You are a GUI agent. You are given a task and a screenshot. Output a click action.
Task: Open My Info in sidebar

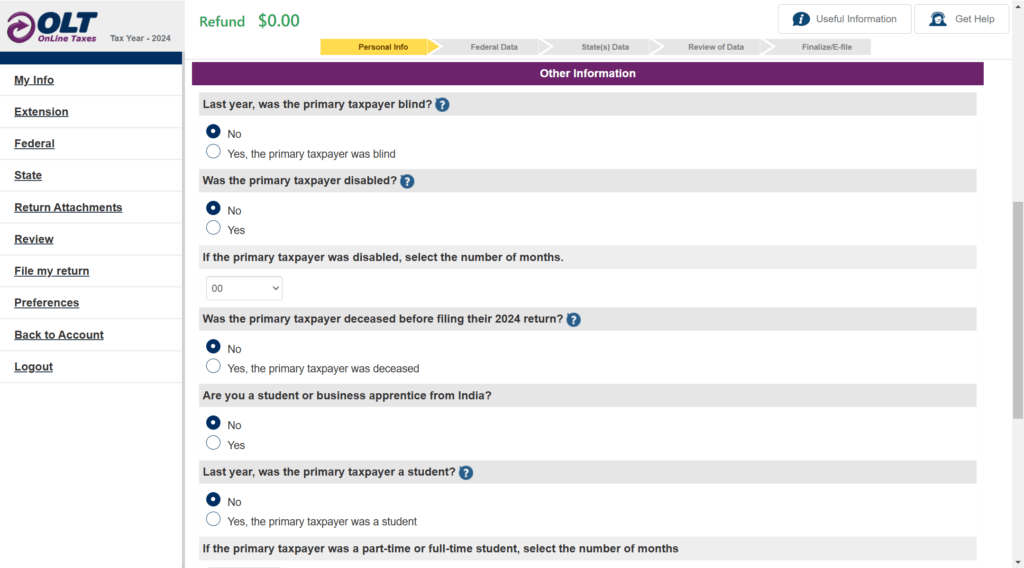click(34, 80)
